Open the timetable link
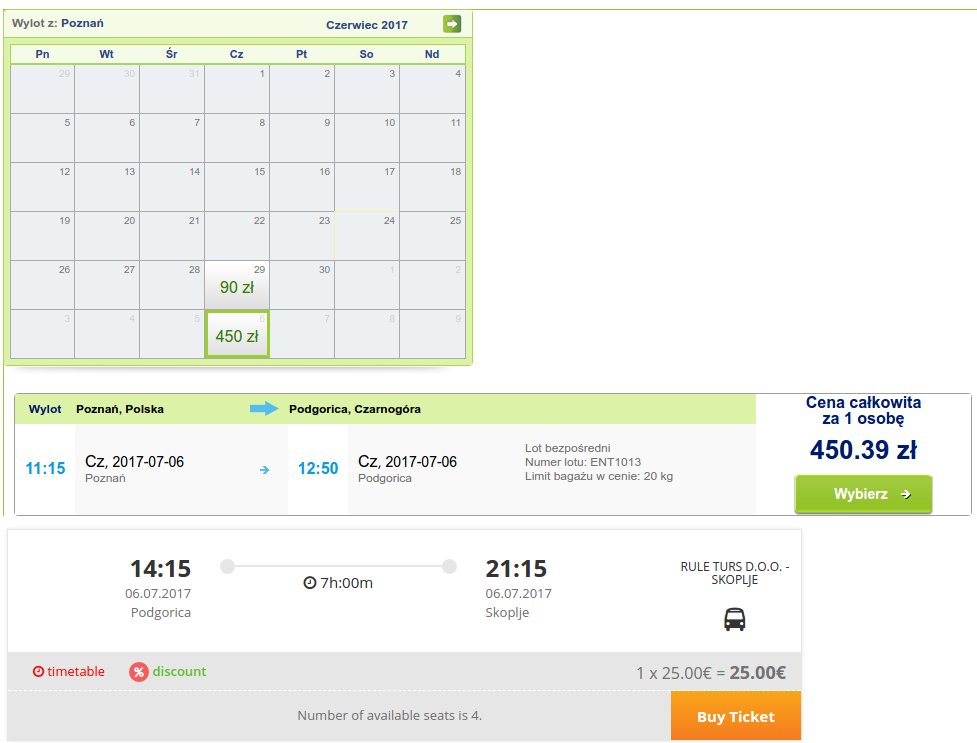This screenshot has height=743, width=977. click(76, 671)
